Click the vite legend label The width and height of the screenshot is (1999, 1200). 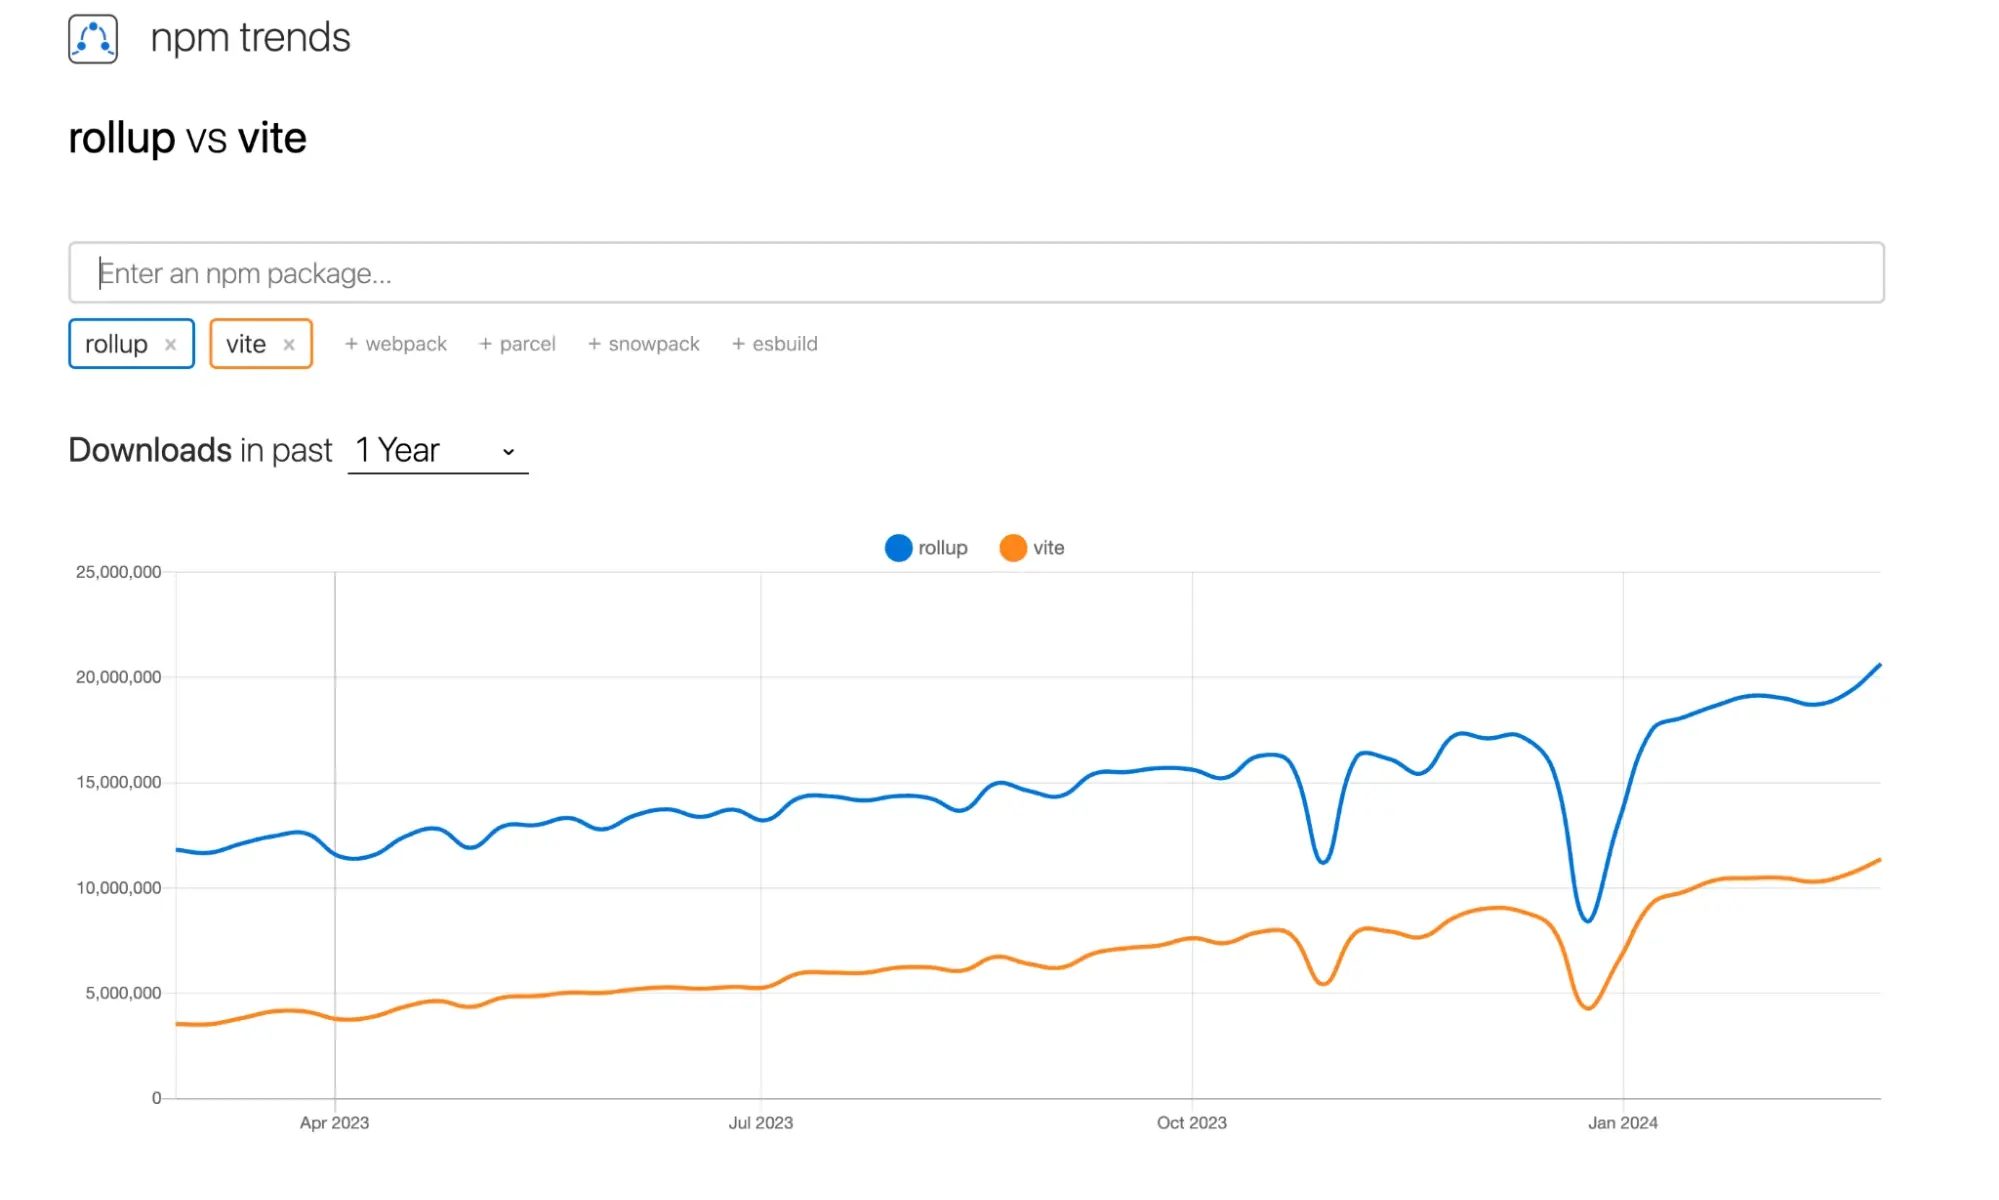click(1049, 548)
